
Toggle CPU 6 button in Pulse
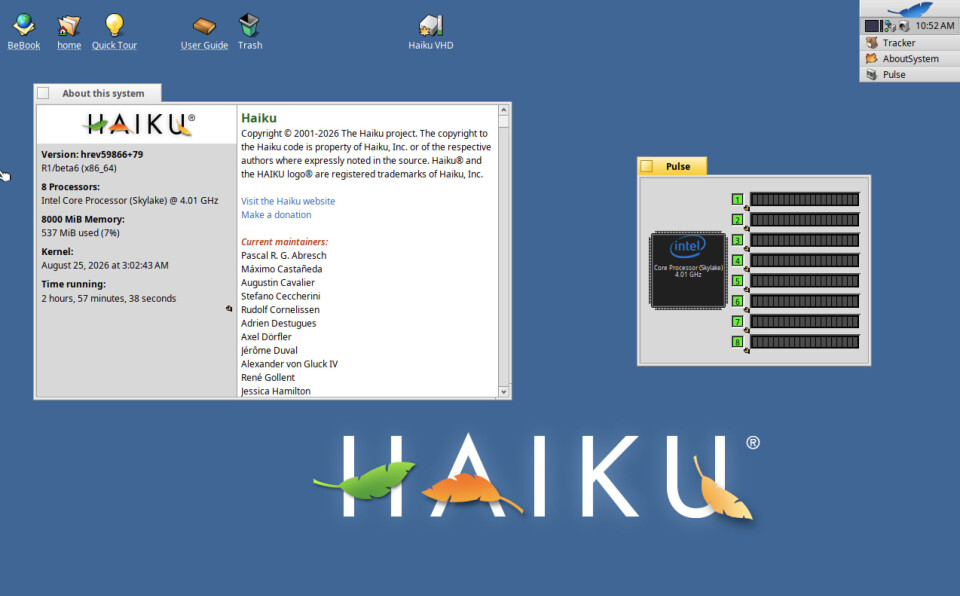[x=737, y=301]
